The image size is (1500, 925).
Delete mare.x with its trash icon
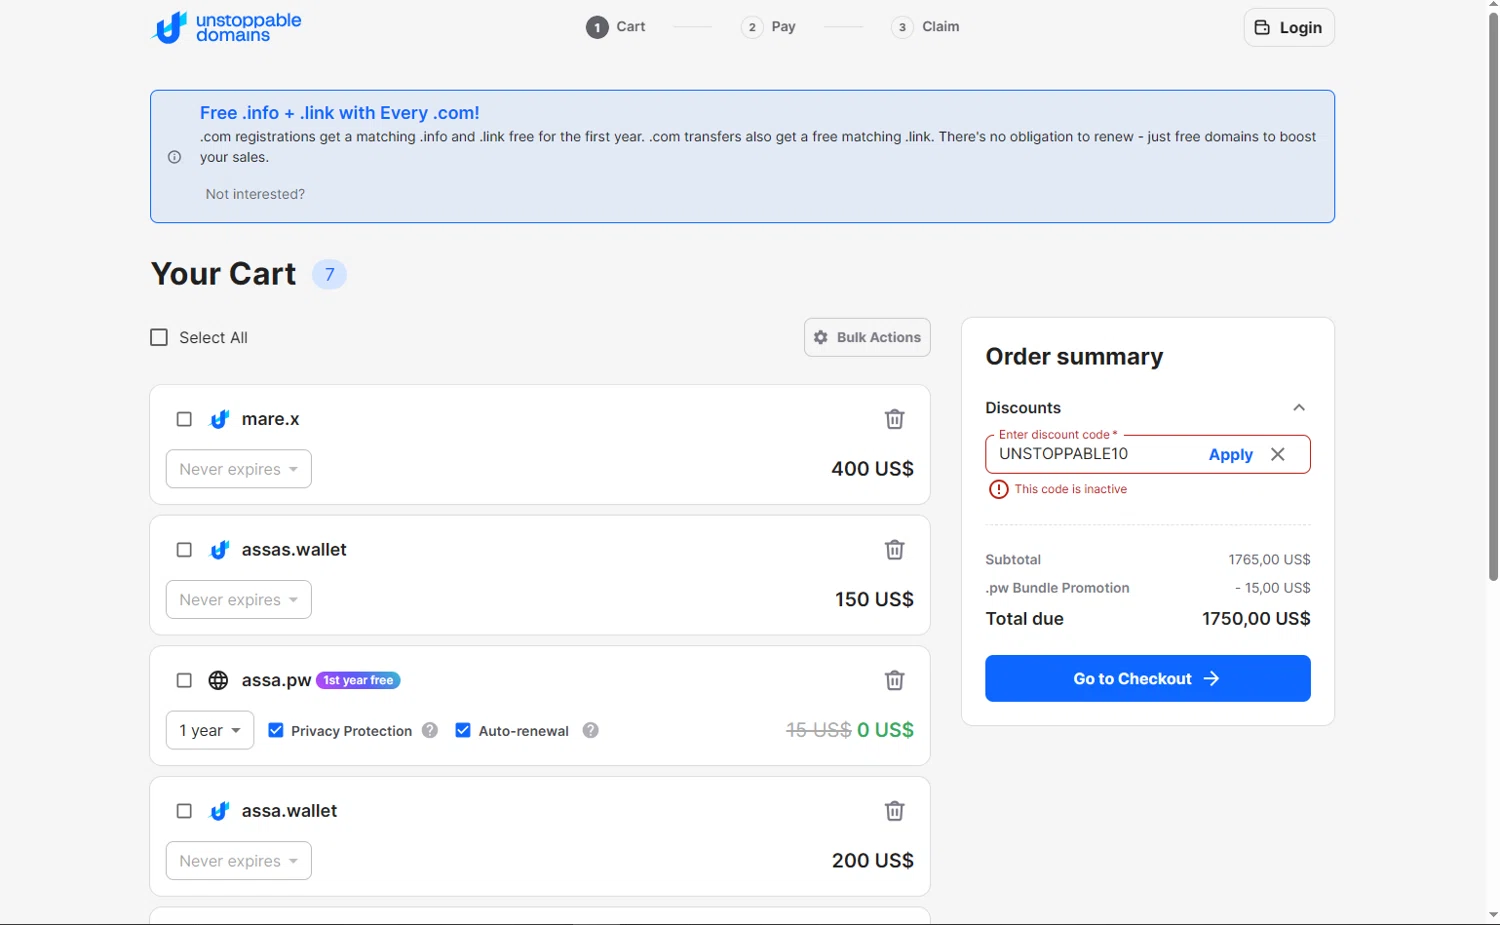(894, 419)
